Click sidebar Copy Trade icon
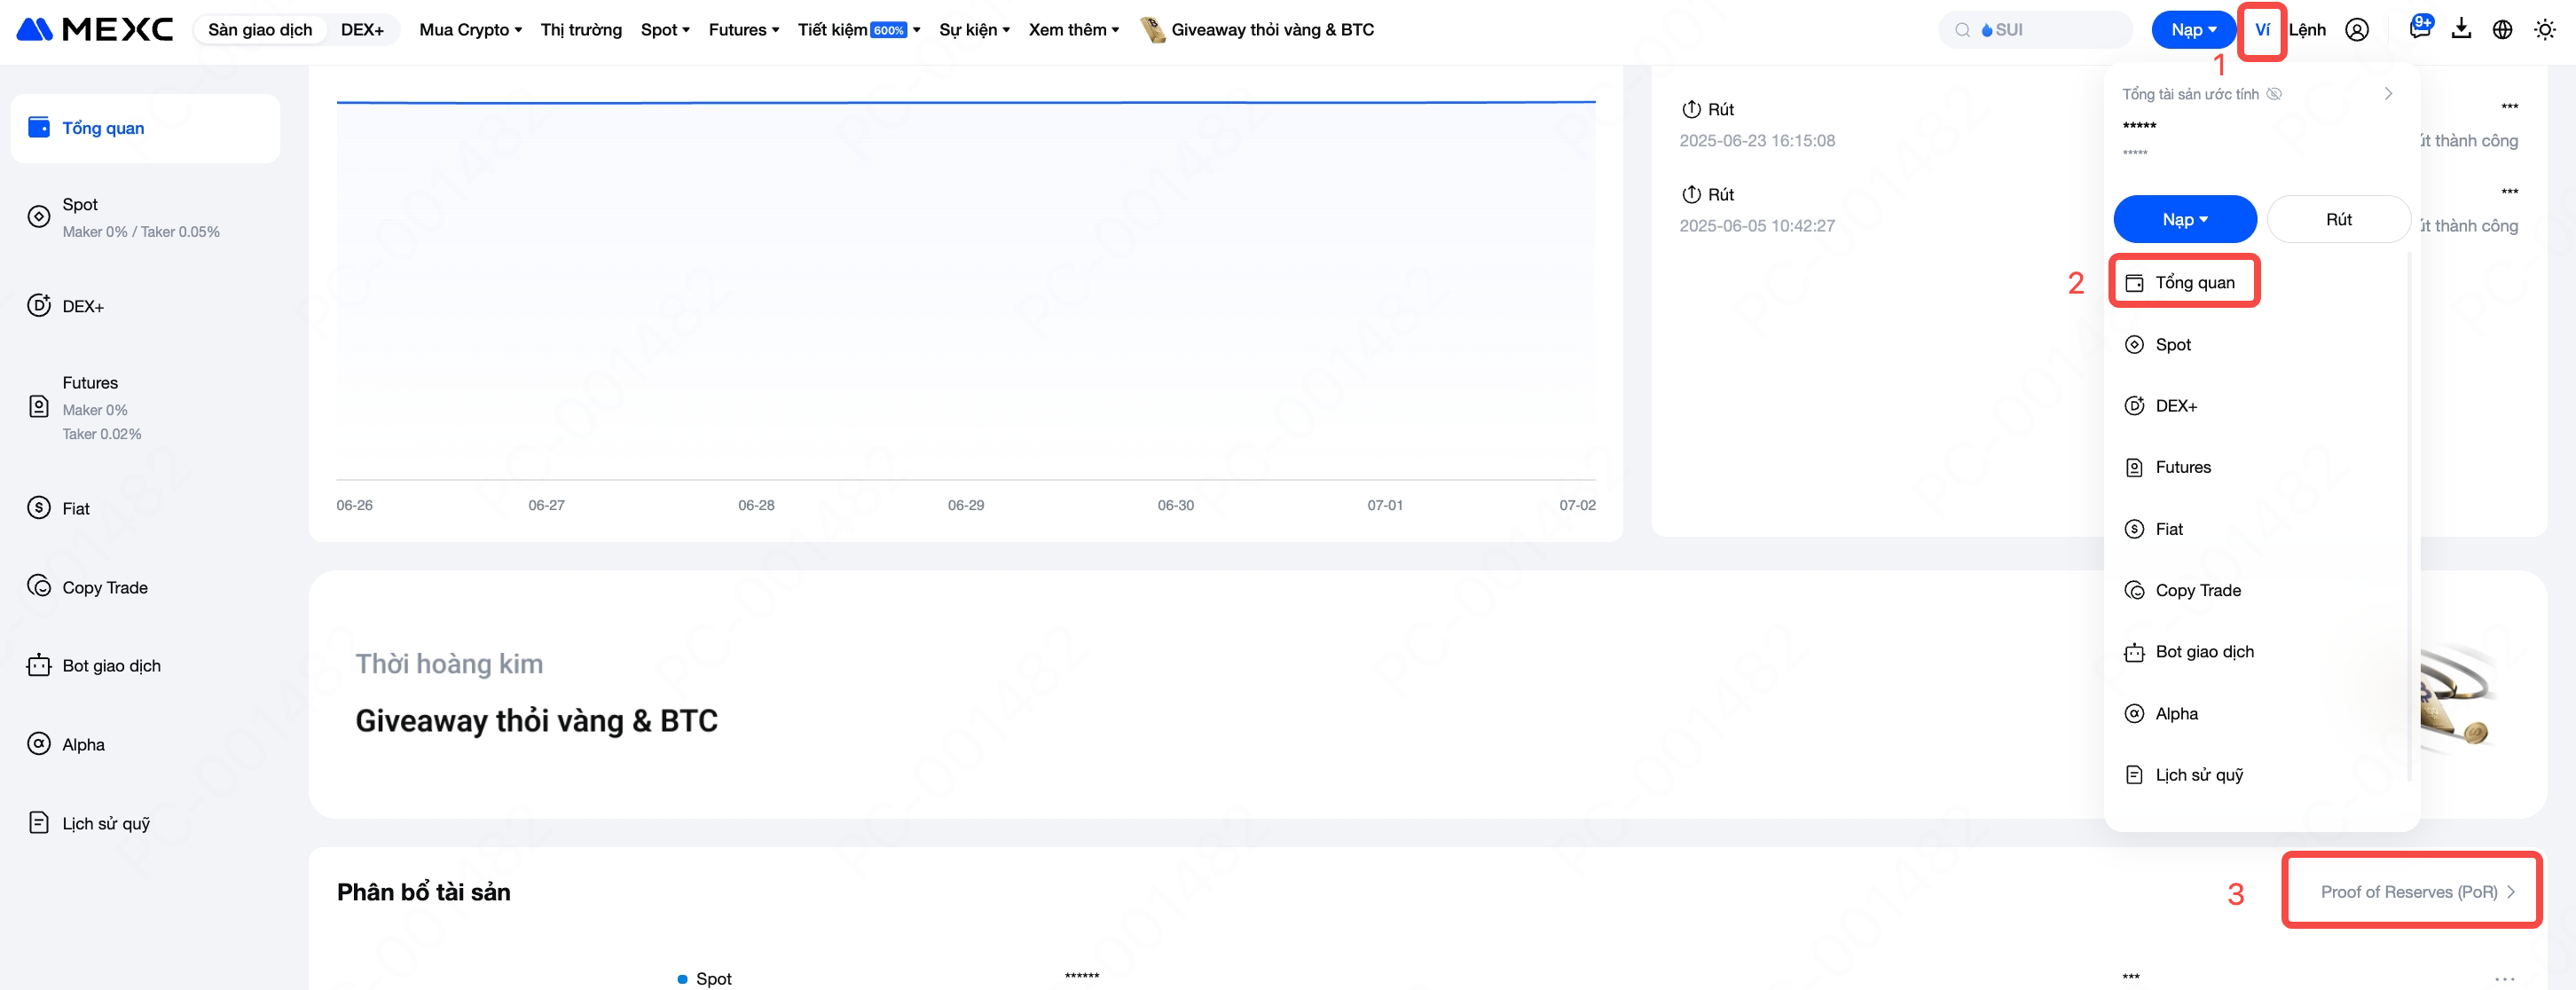 pos(39,586)
